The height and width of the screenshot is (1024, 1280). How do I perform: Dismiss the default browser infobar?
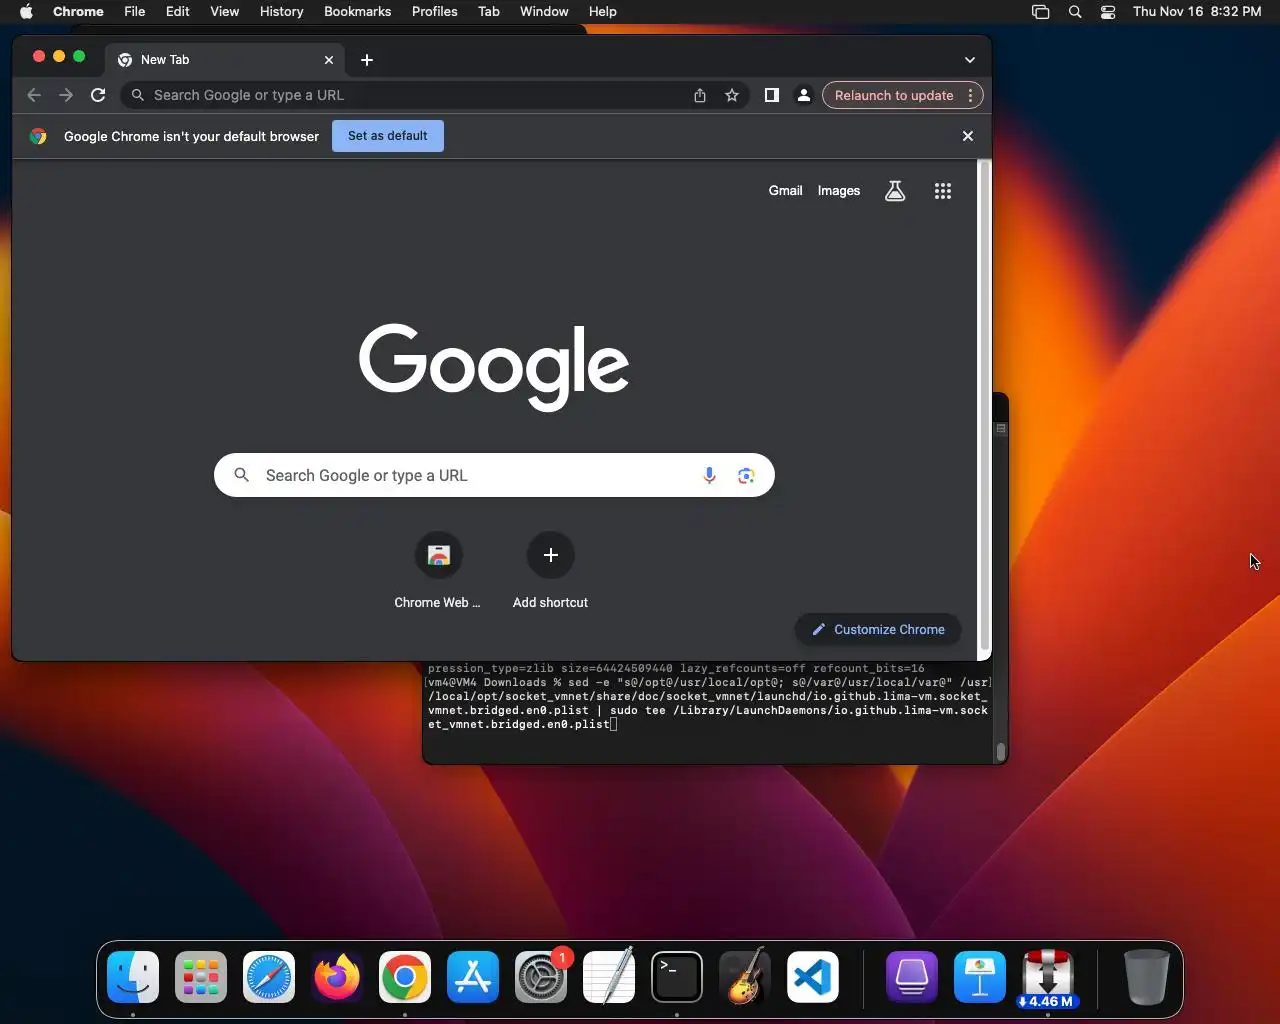pyautogui.click(x=968, y=136)
